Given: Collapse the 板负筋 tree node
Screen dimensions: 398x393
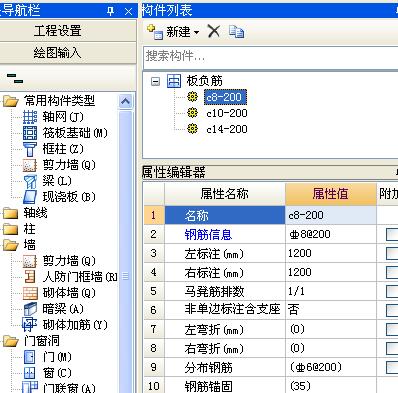Looking at the screenshot, I should coord(155,81).
